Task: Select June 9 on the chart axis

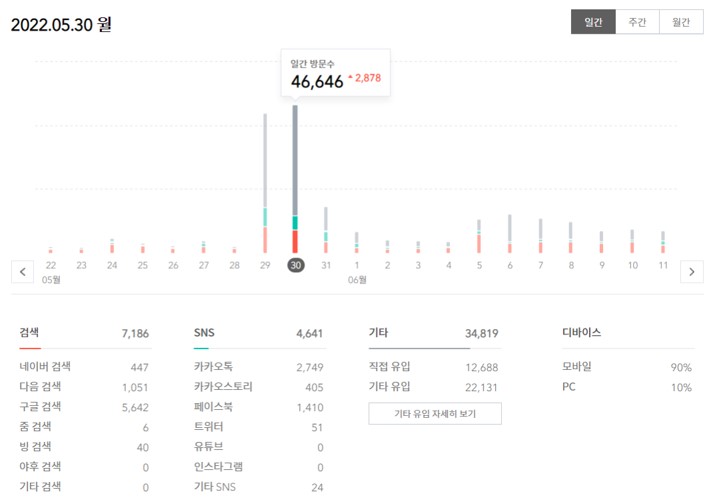Action: (x=602, y=265)
